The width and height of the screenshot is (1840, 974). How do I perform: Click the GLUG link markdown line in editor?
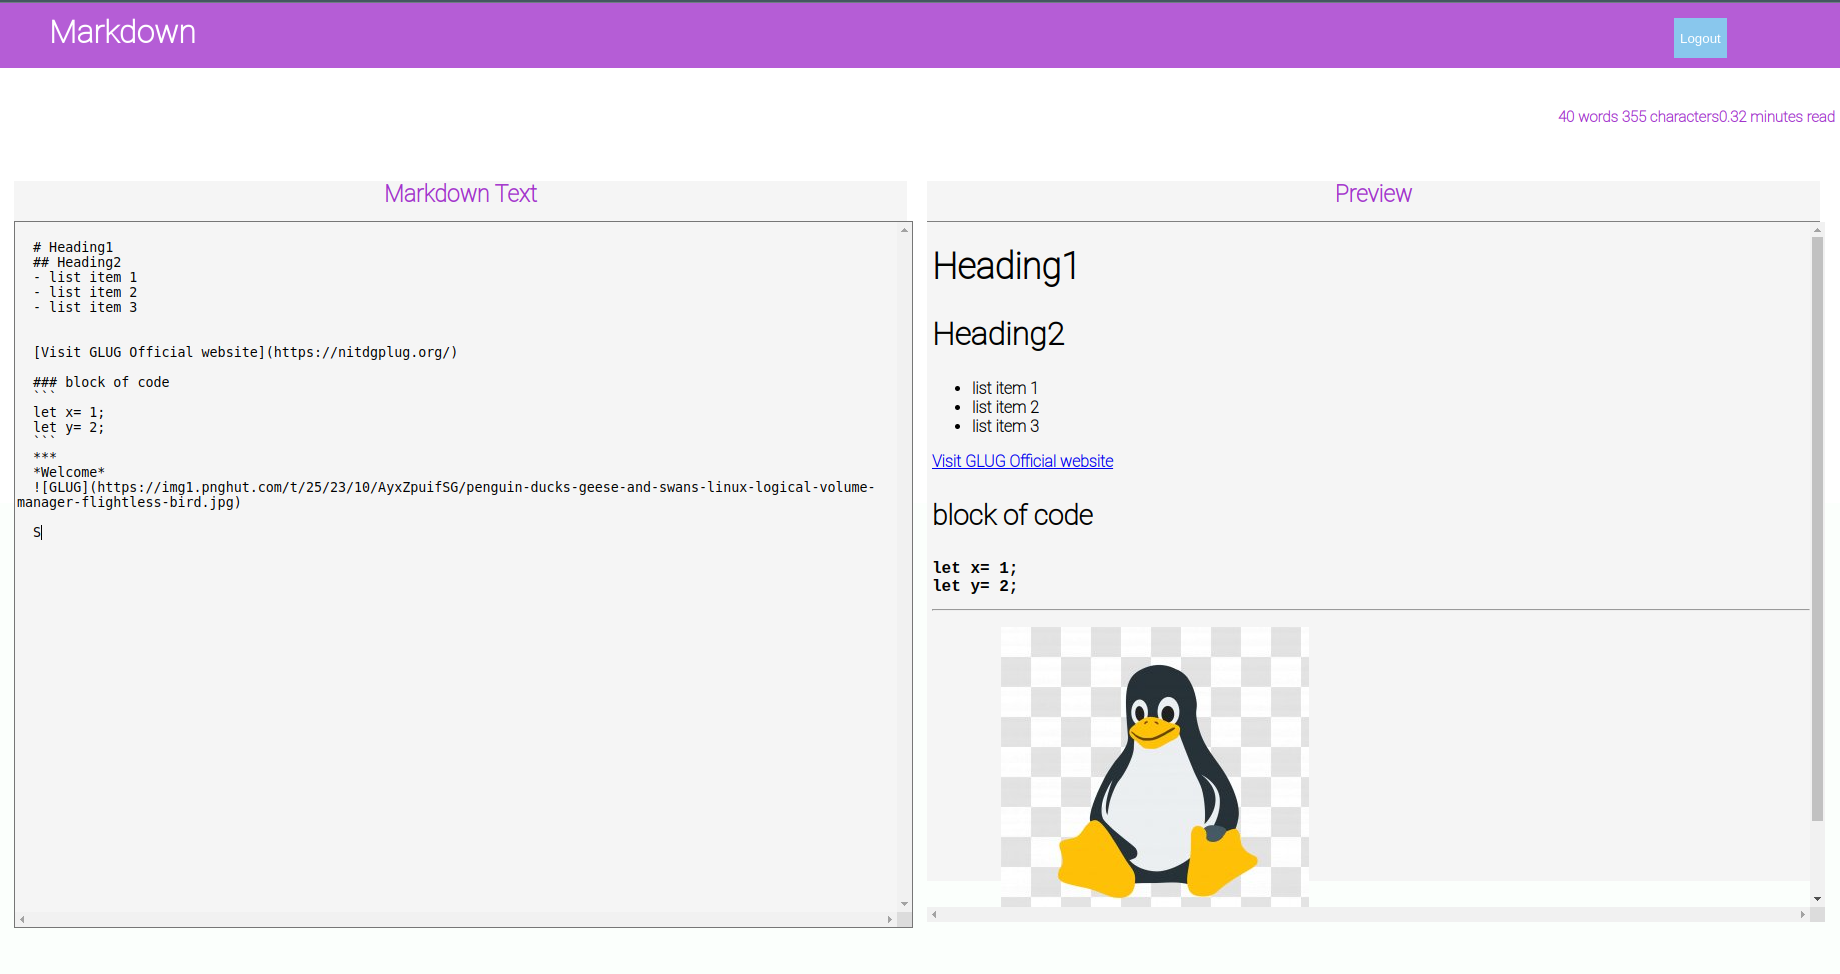click(x=245, y=352)
